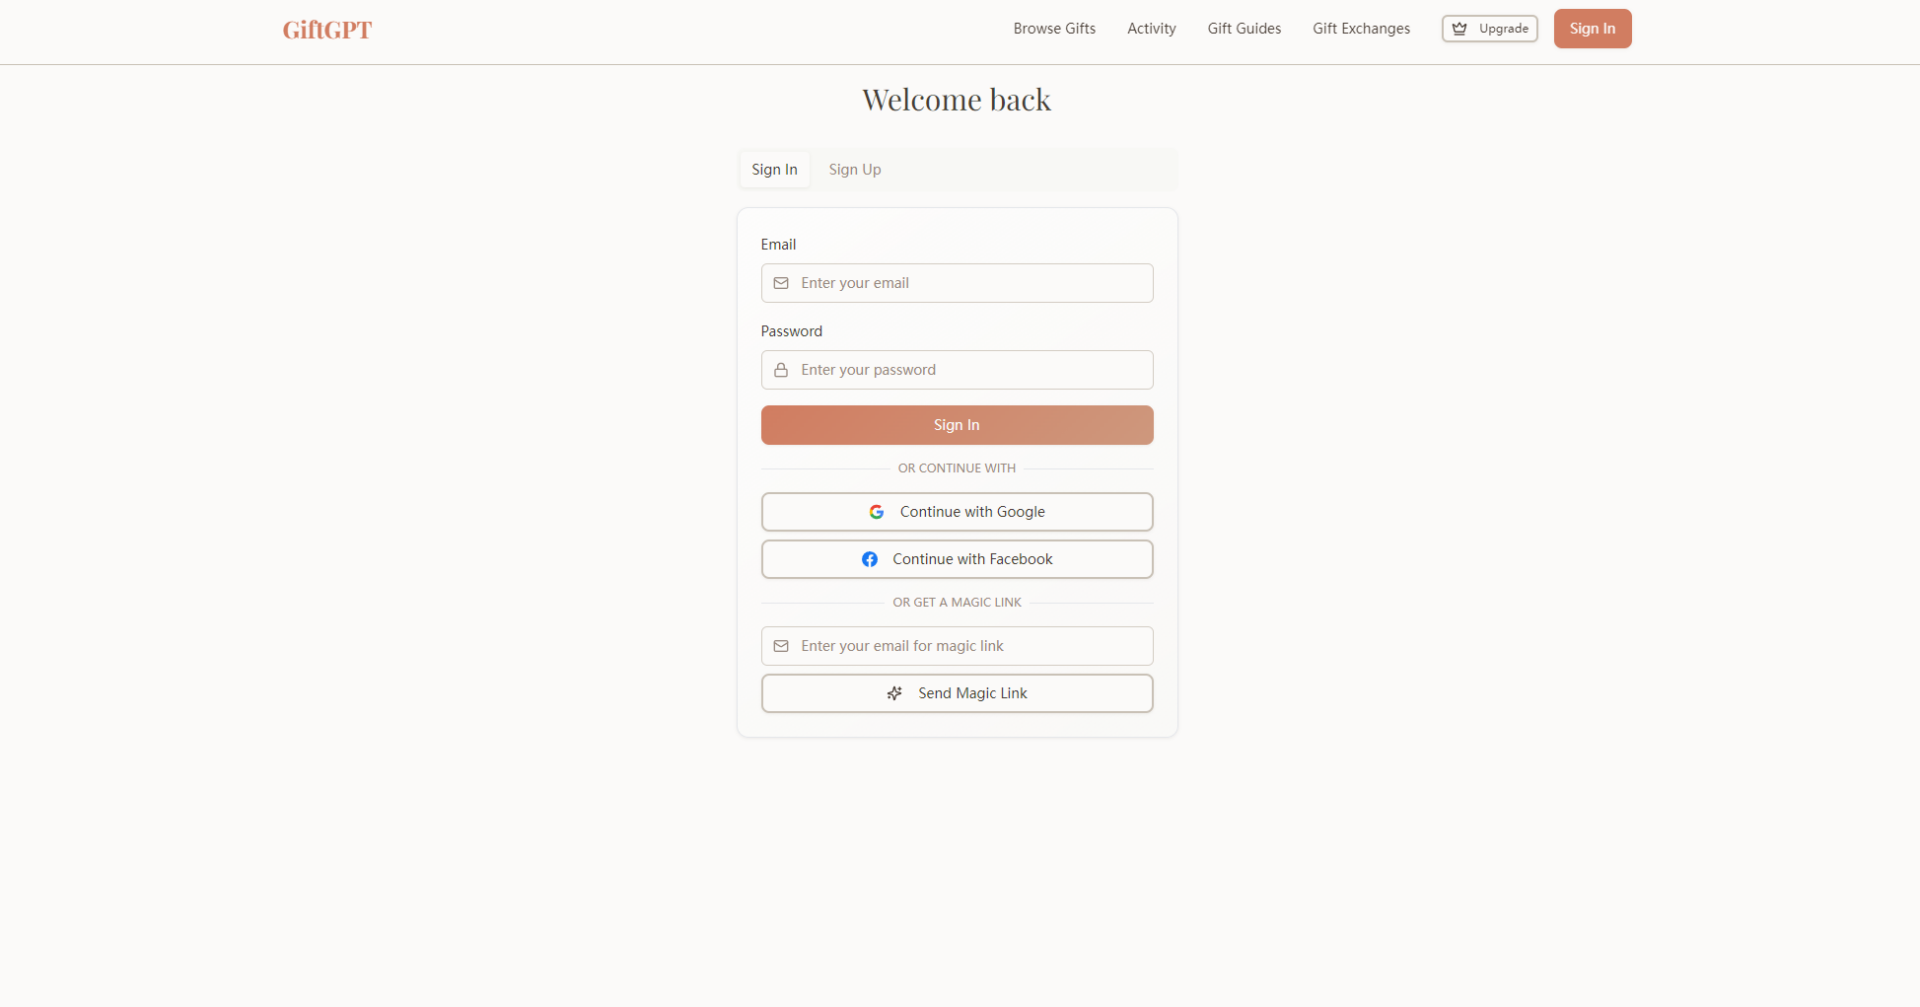This screenshot has height=1007, width=1920.
Task: Click the envelope icon in magic link field
Action: tap(781, 646)
